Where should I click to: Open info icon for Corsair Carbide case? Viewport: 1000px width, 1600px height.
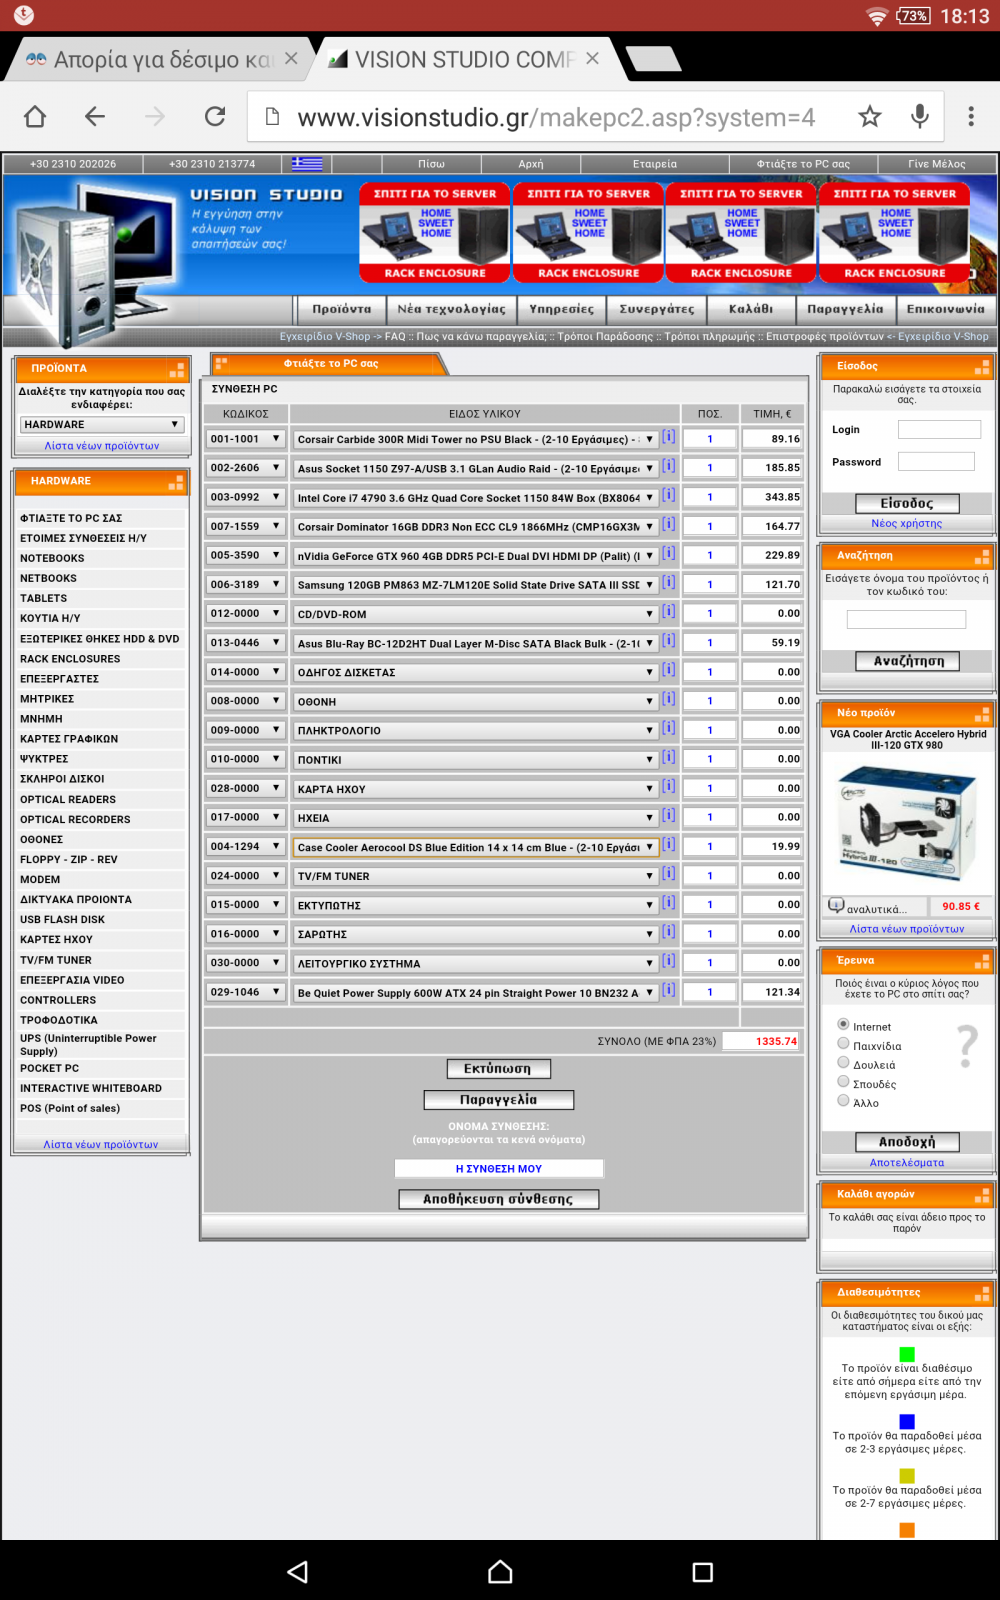668,437
